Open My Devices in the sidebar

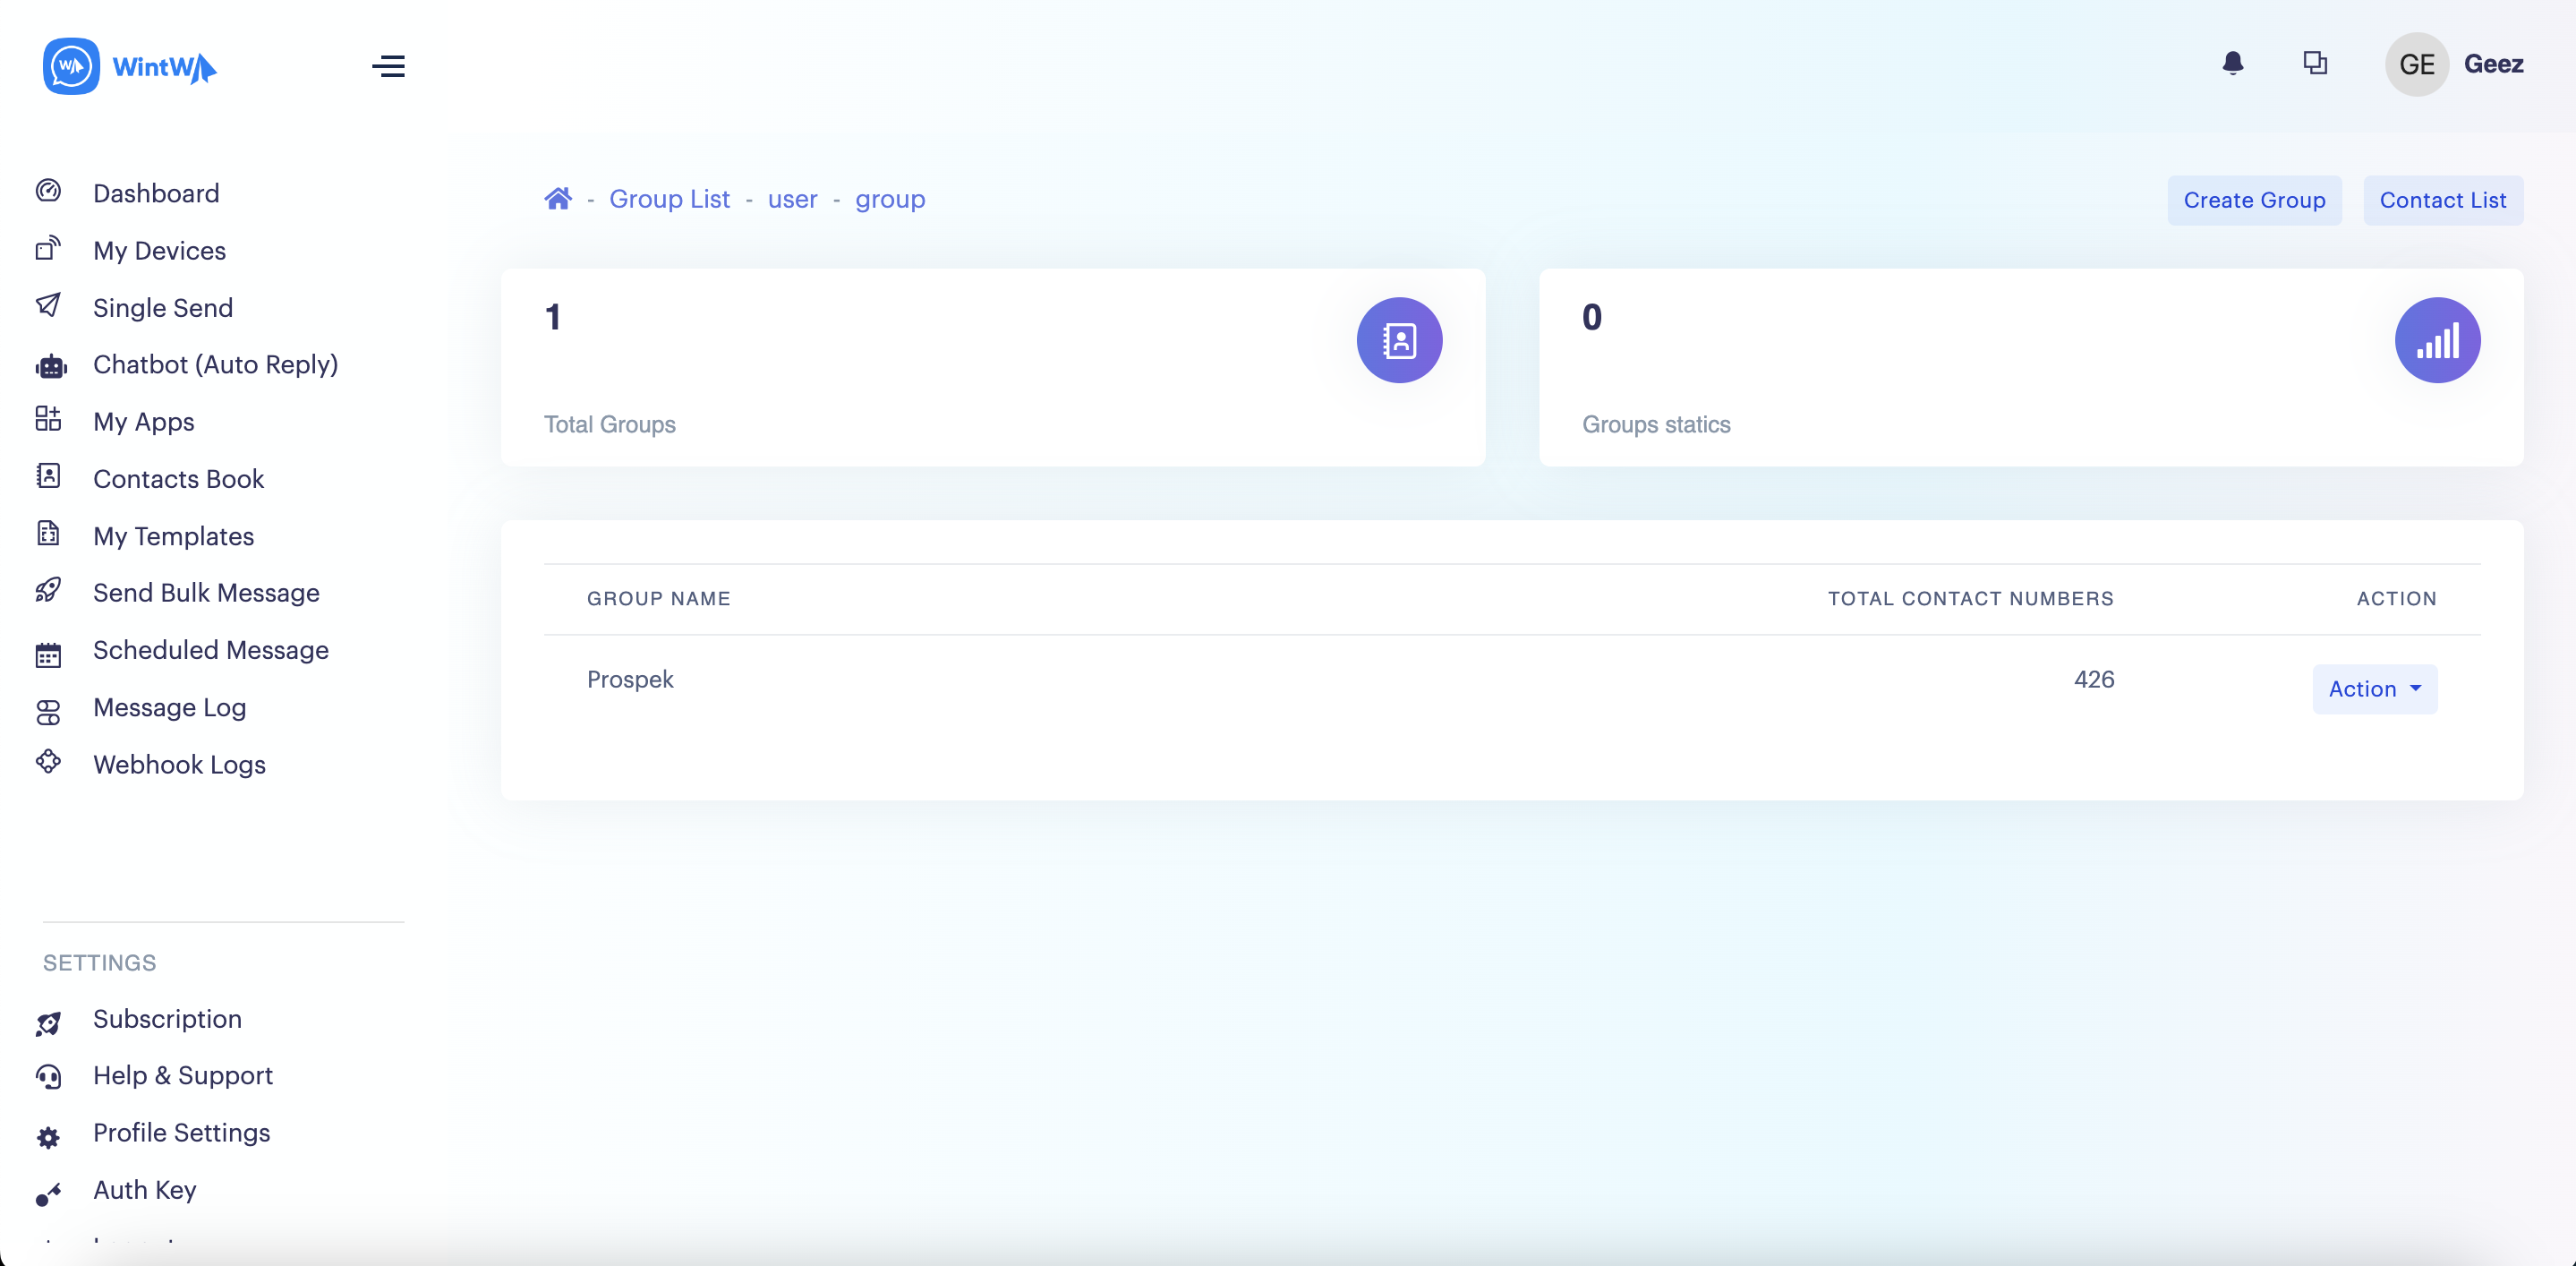tap(159, 250)
